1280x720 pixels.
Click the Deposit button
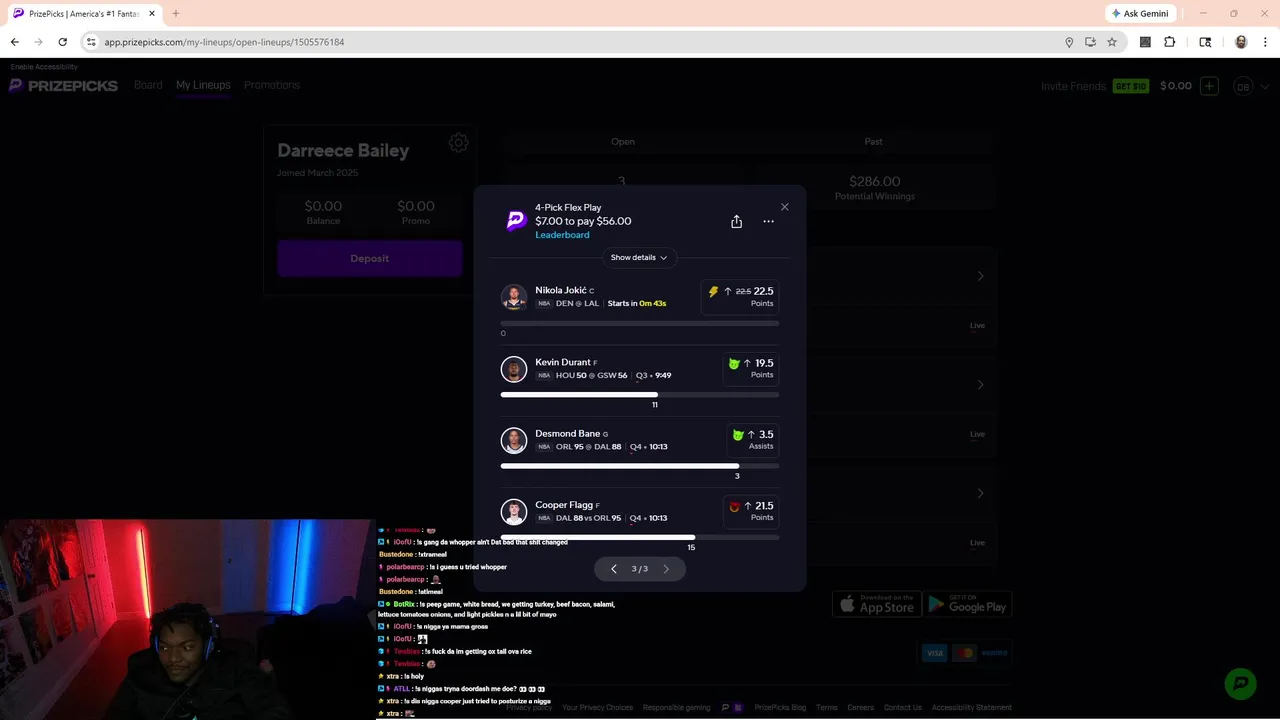pyautogui.click(x=369, y=258)
